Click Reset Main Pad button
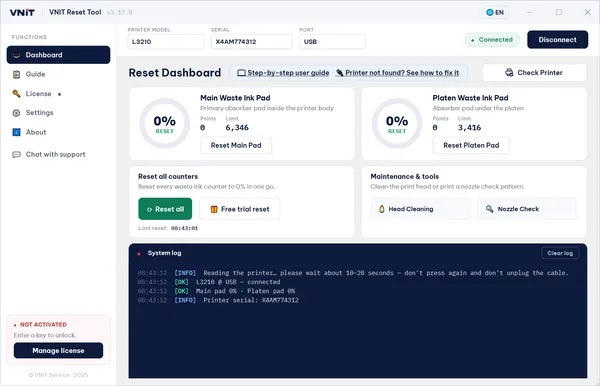Image resolution: width=600 pixels, height=386 pixels. tap(236, 145)
